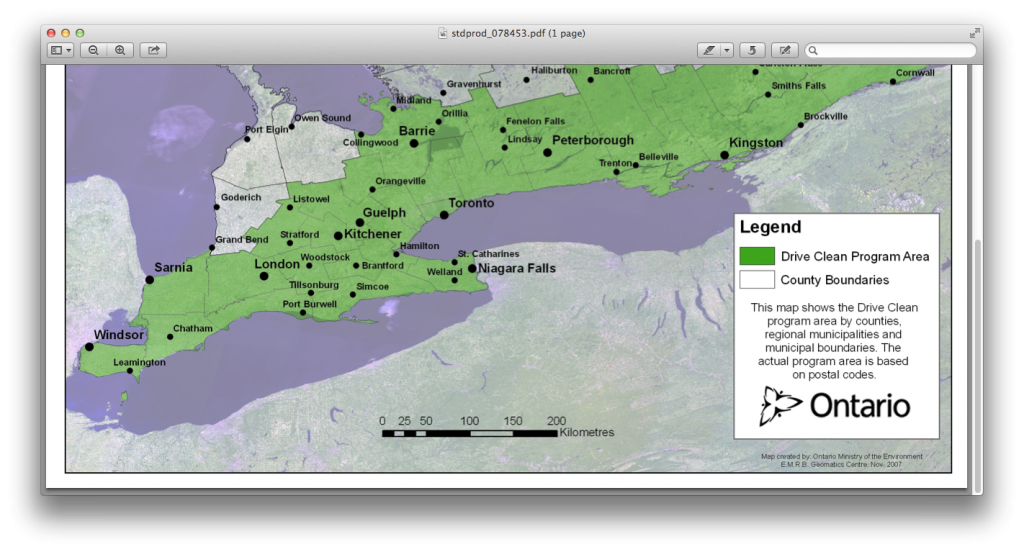The image size is (1024, 552).
Task: Click the green Drive Clean legend swatch
Action: click(x=757, y=256)
